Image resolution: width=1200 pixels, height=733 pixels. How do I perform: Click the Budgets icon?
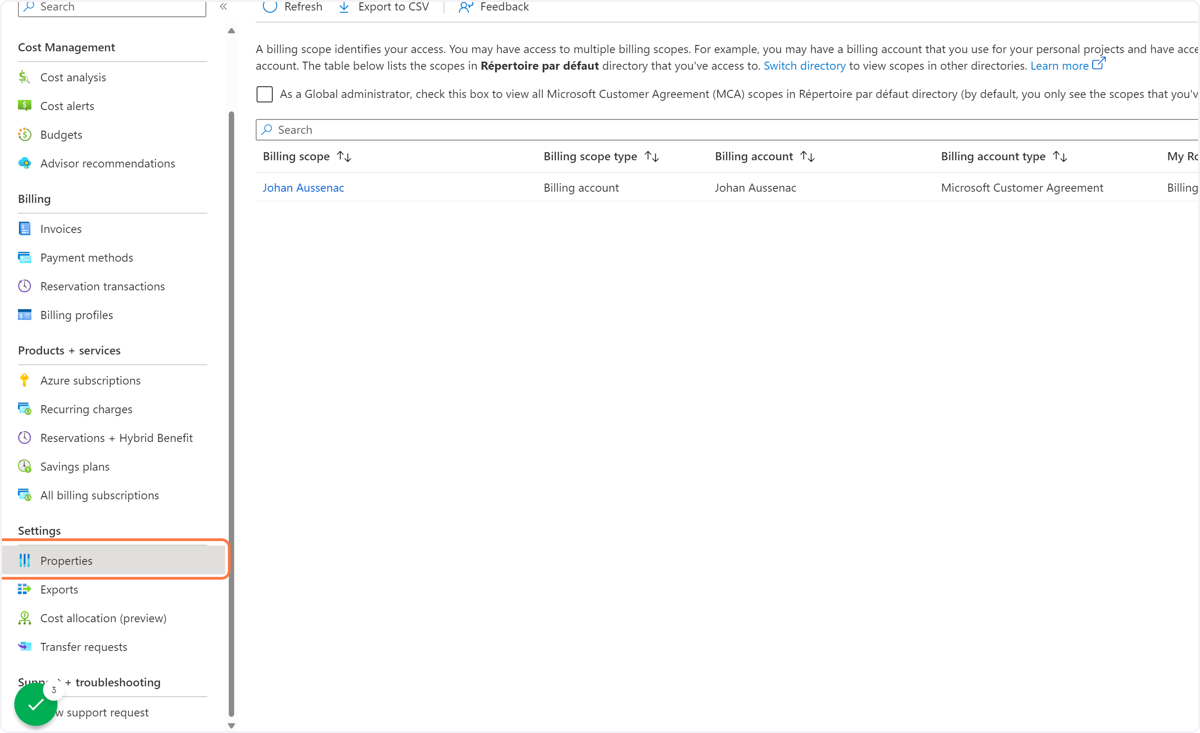(25, 134)
